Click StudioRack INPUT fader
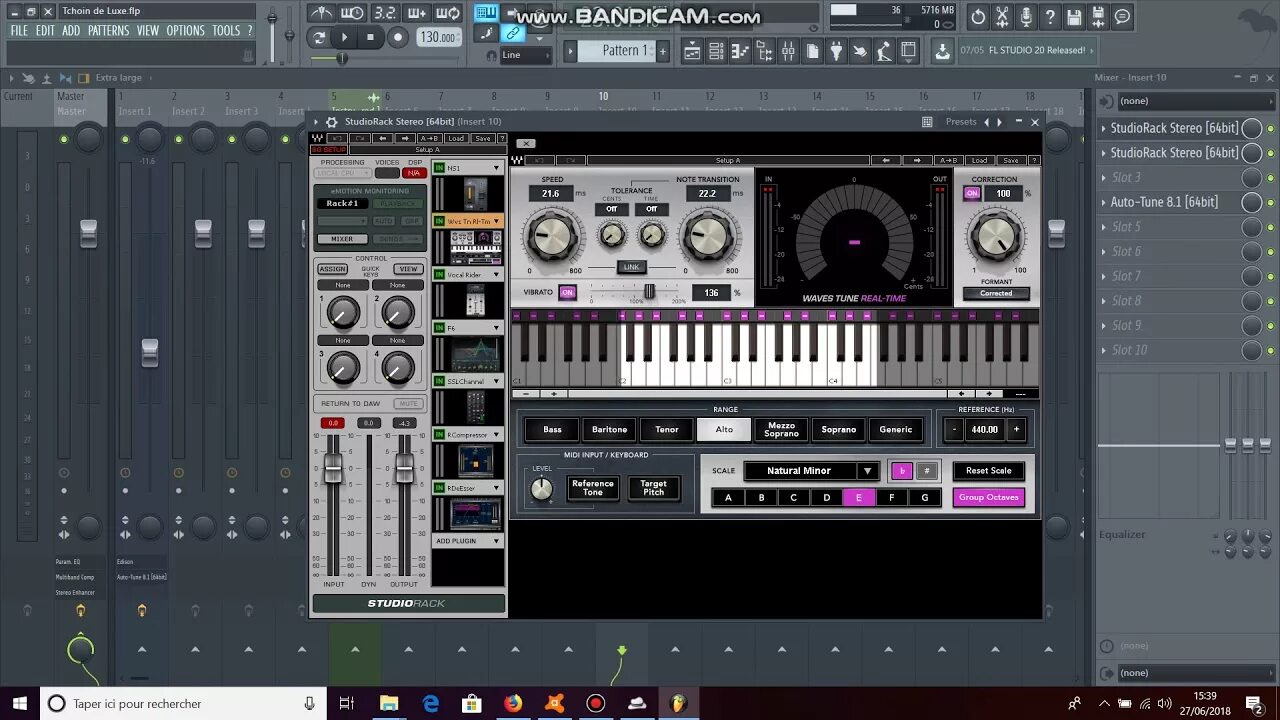Viewport: 1280px width, 720px height. click(x=333, y=467)
